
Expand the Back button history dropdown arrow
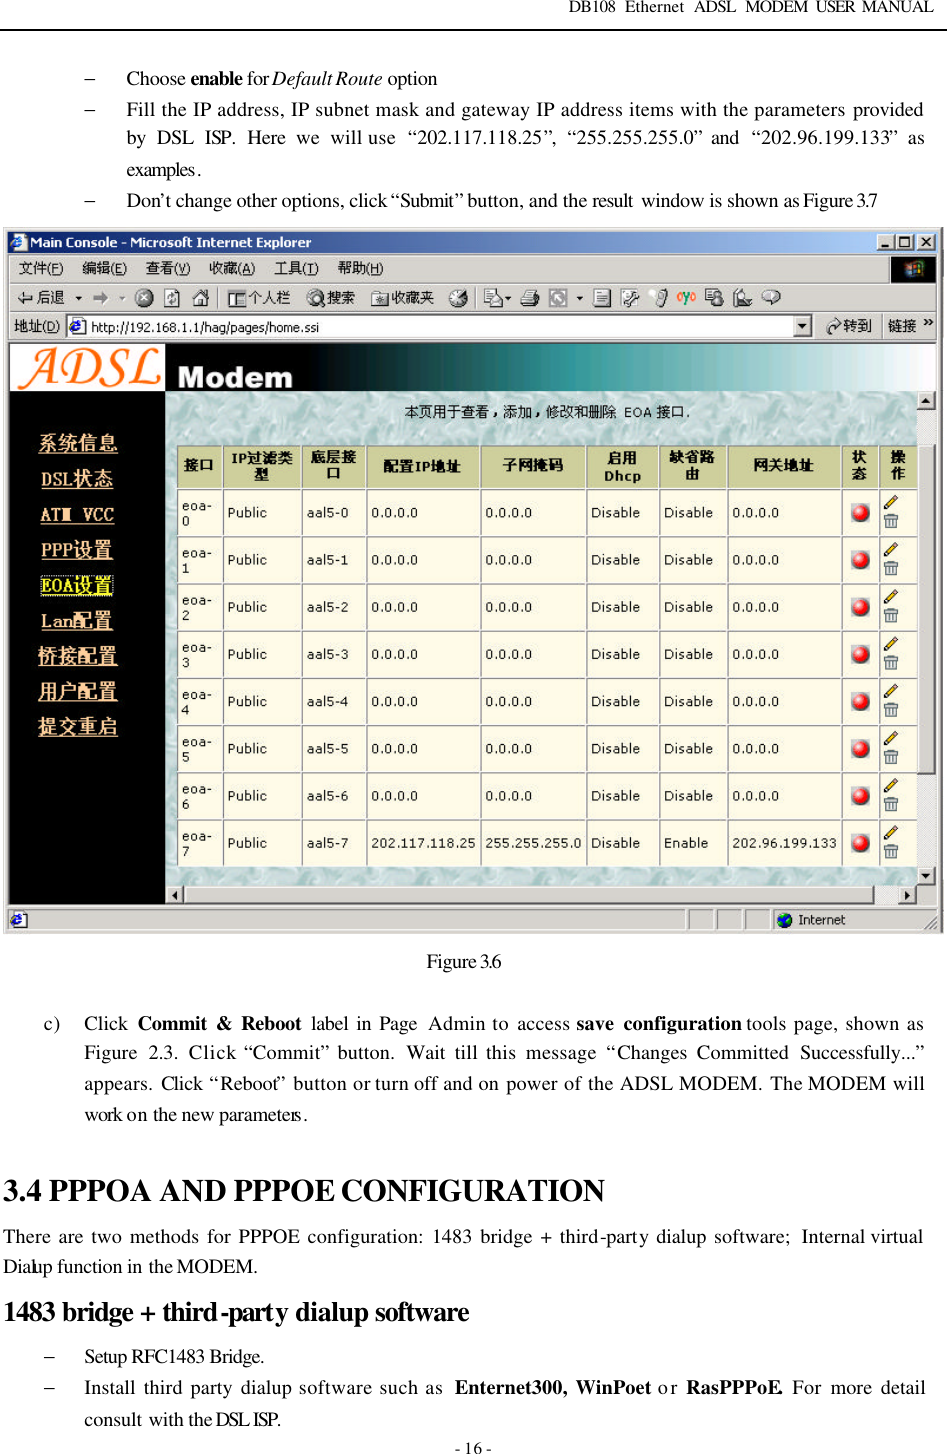click(79, 297)
